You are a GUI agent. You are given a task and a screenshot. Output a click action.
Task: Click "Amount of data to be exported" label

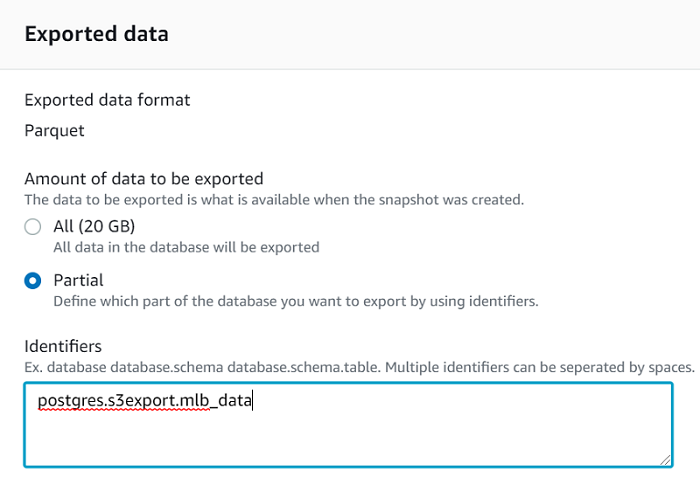pos(143,179)
